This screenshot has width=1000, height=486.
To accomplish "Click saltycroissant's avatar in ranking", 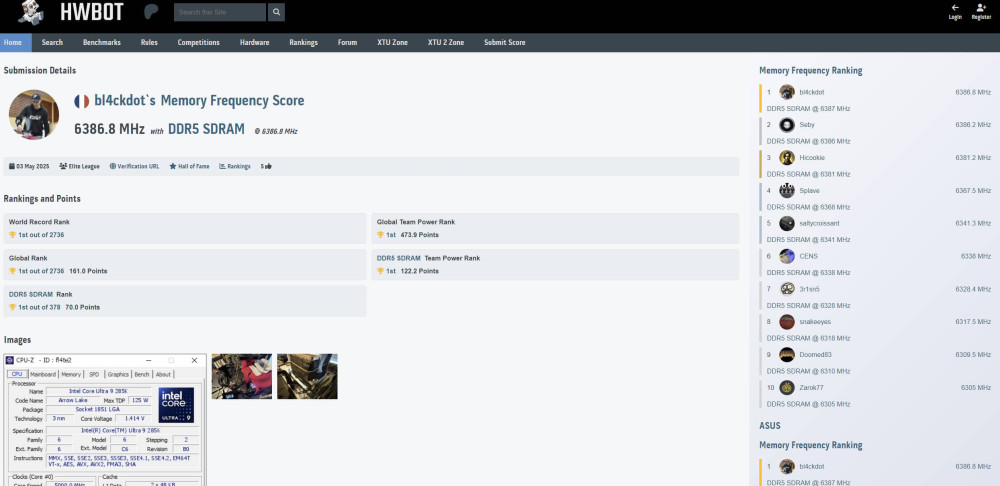I will click(786, 223).
